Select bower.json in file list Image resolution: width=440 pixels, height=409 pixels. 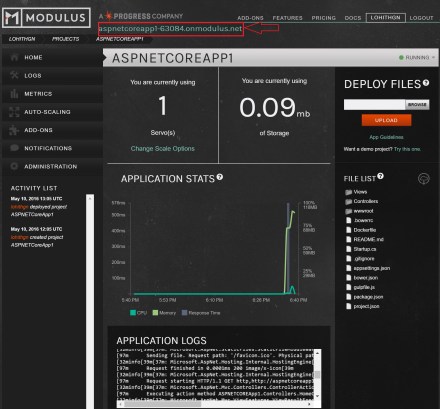(x=362, y=278)
